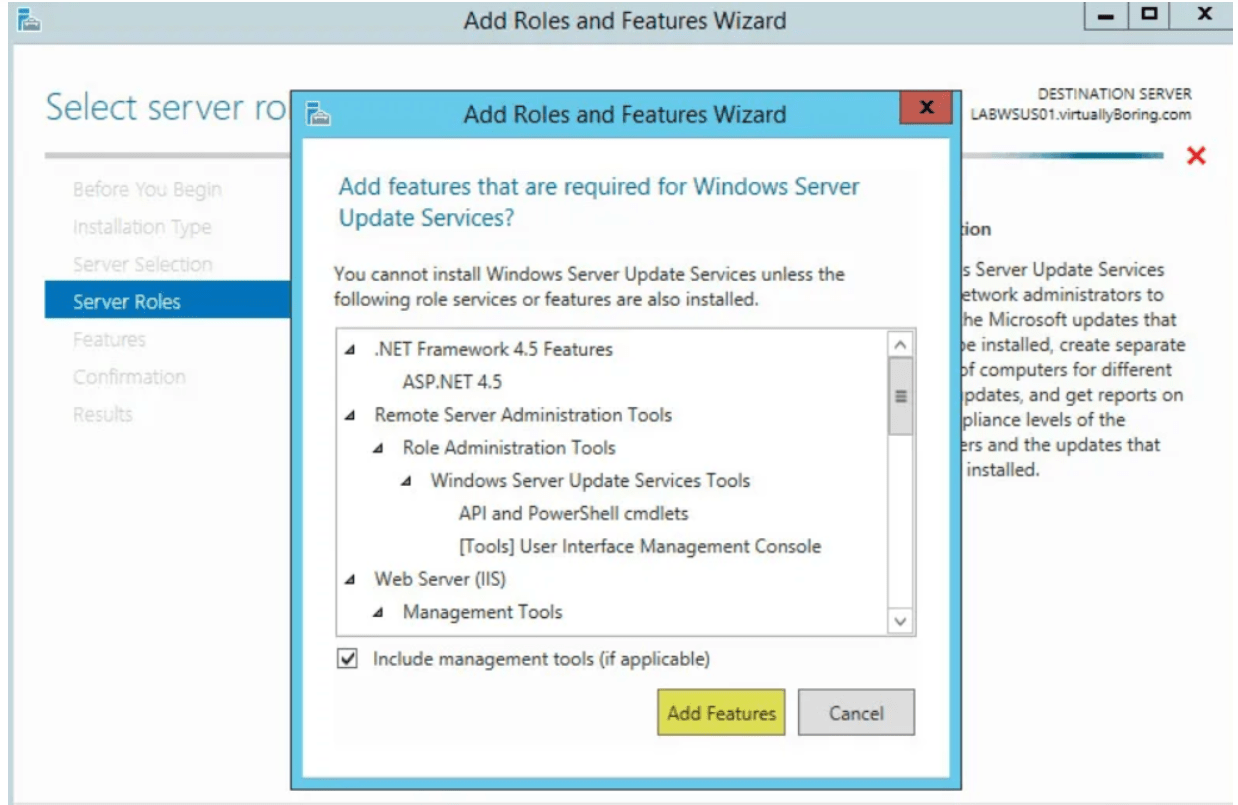Select API and PowerShell cmdlets row

(573, 514)
